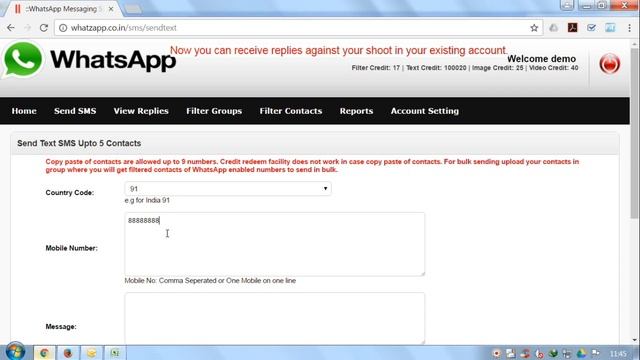Click the address bar URL whatzapp.co.in
640x360 pixels.
124,28
